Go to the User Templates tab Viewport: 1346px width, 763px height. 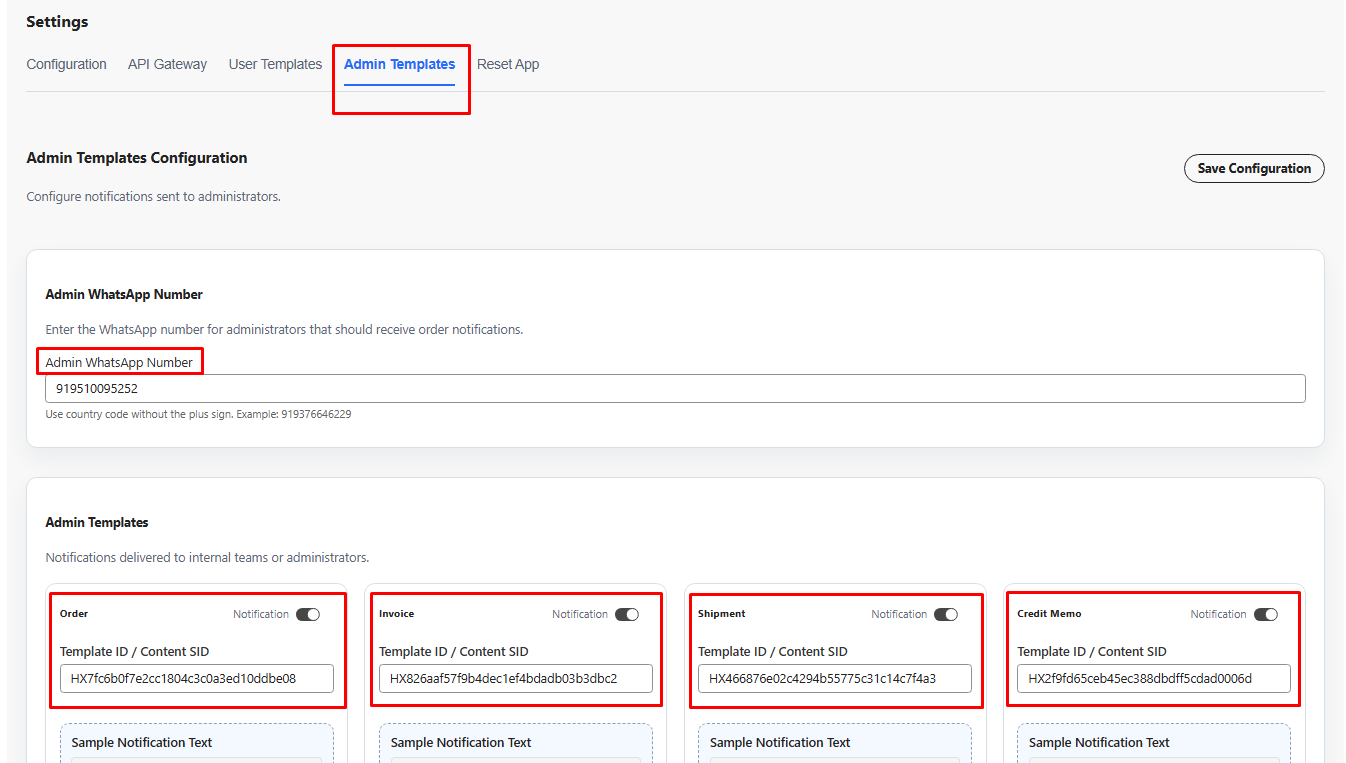pos(275,64)
